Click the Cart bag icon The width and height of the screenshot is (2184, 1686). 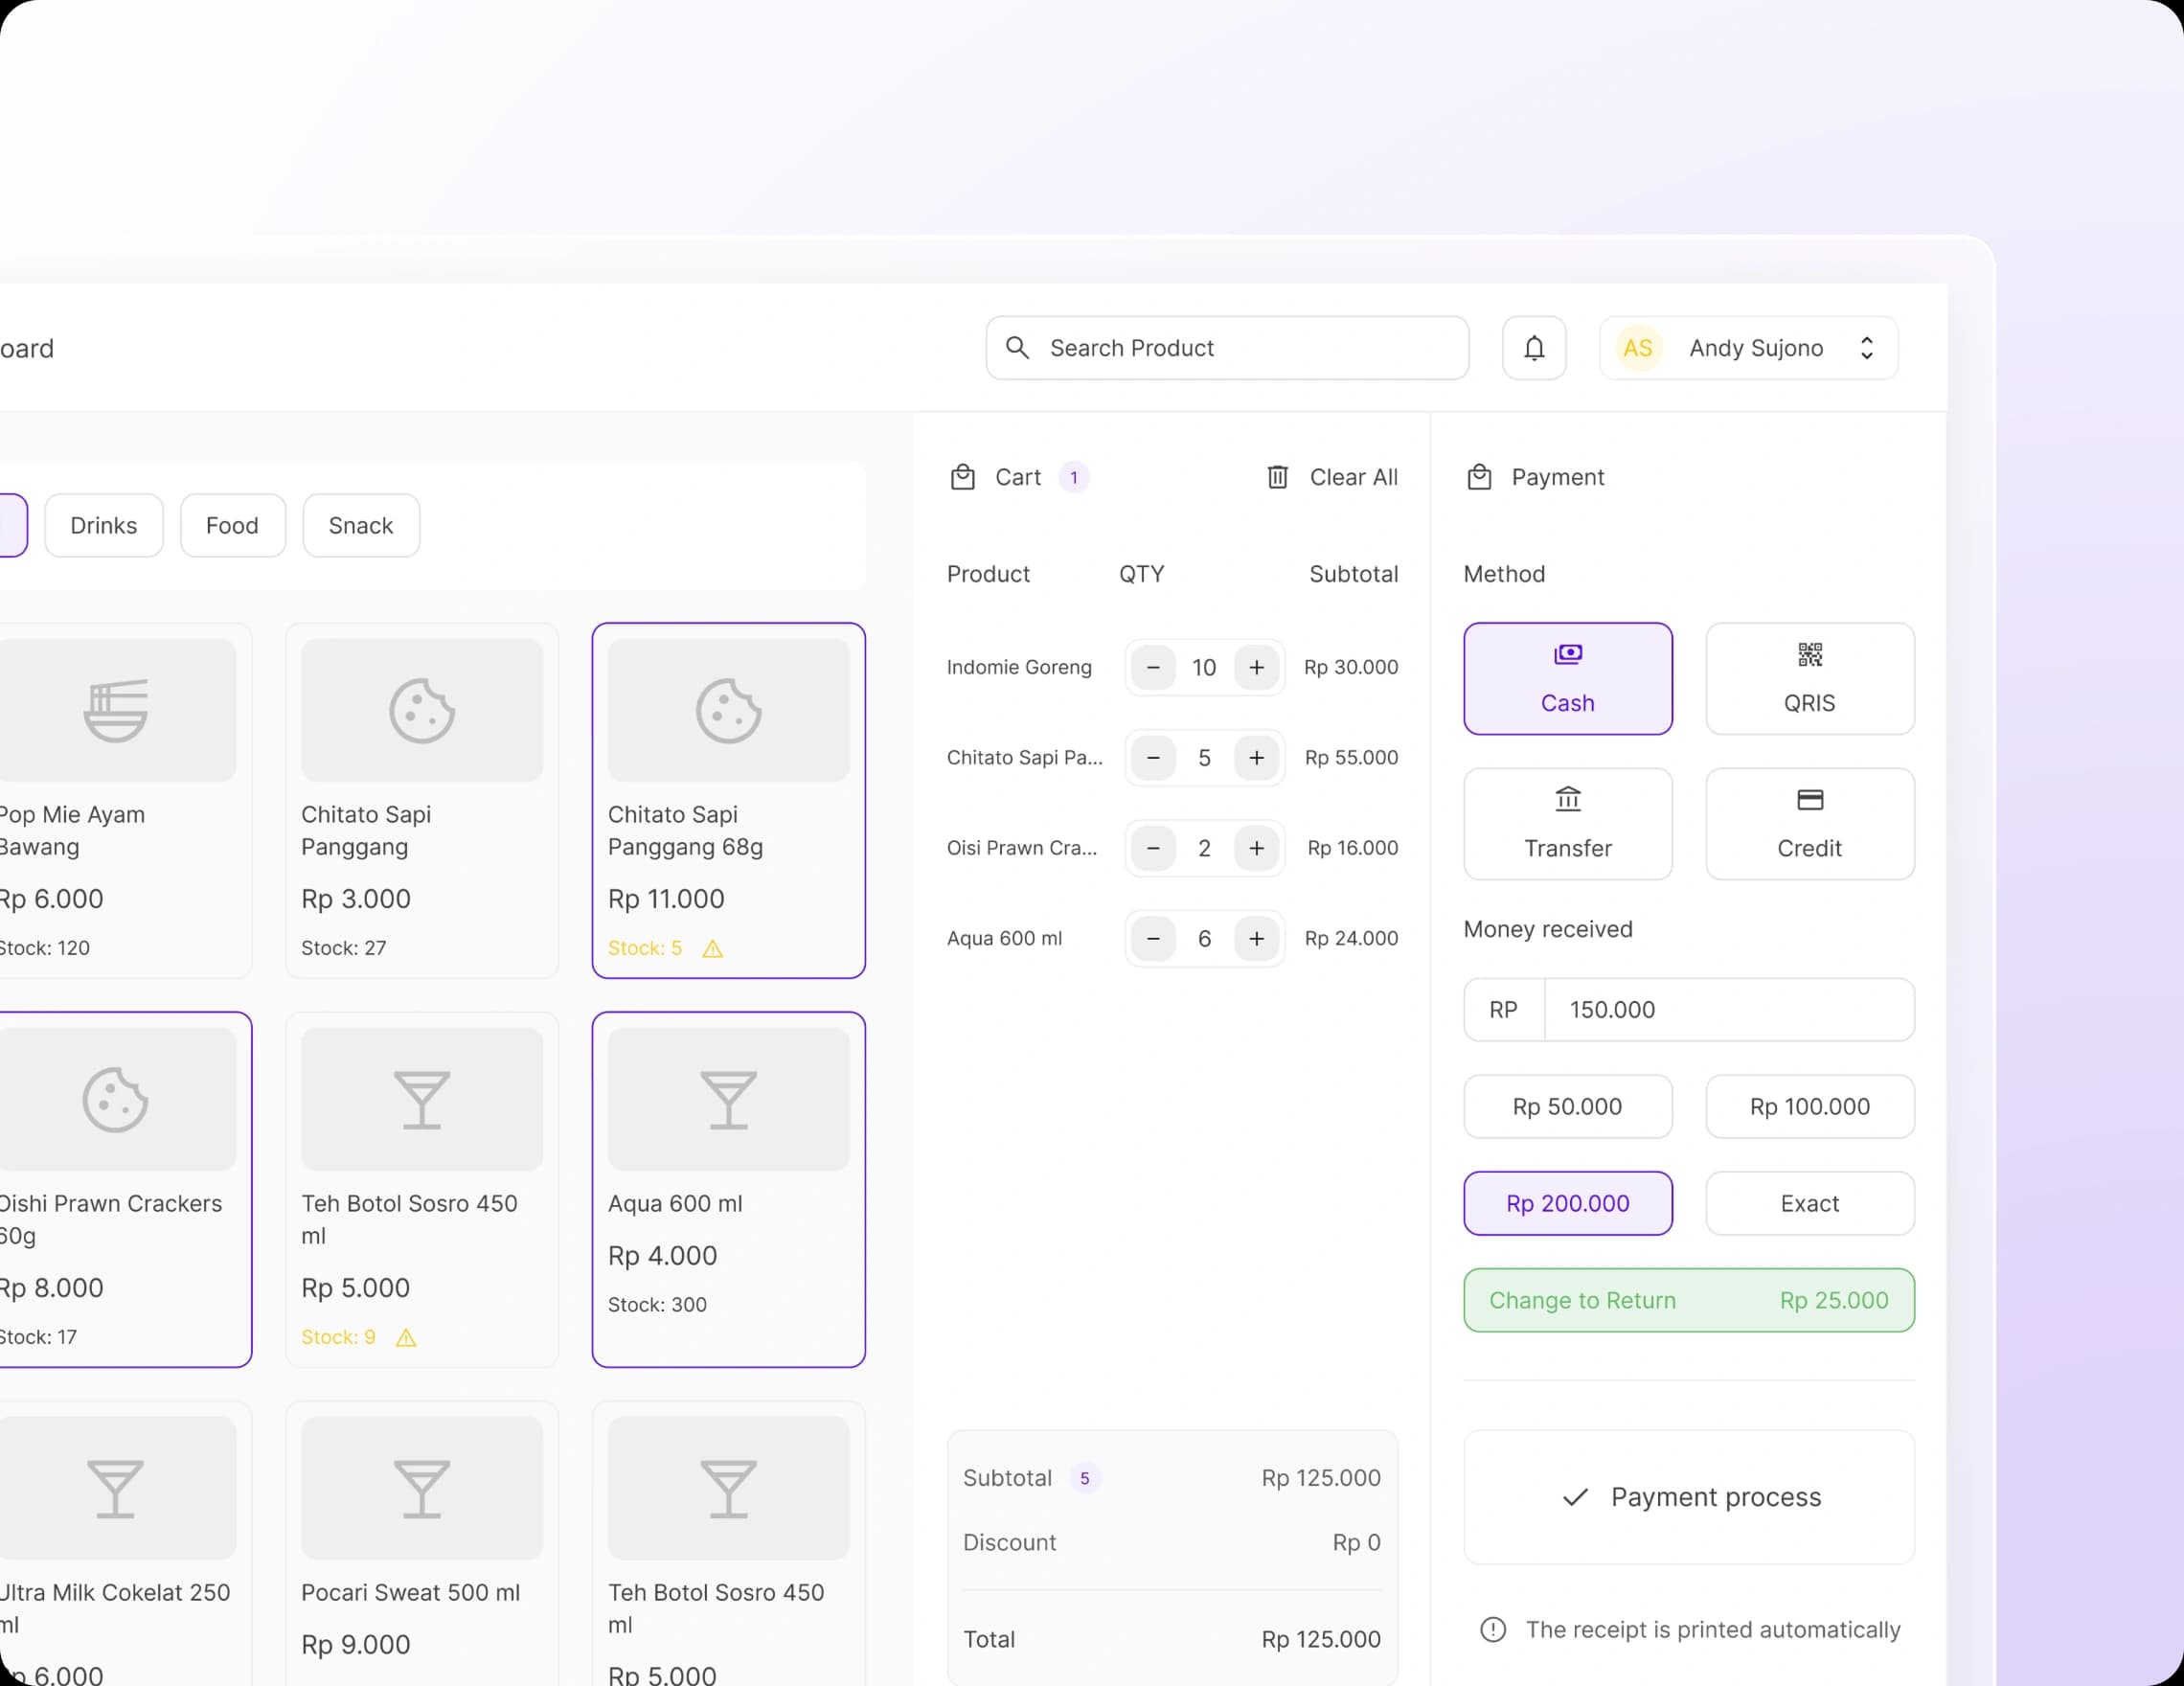point(962,477)
